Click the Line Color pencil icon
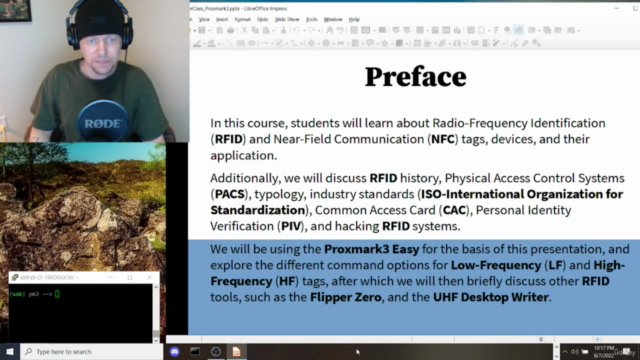This screenshot has height=360, width=640. point(197,43)
